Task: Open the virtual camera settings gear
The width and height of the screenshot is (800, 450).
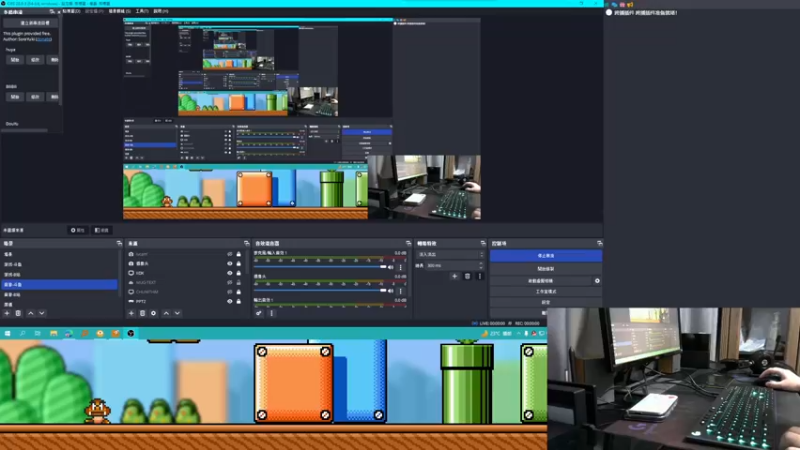Action: [597, 281]
